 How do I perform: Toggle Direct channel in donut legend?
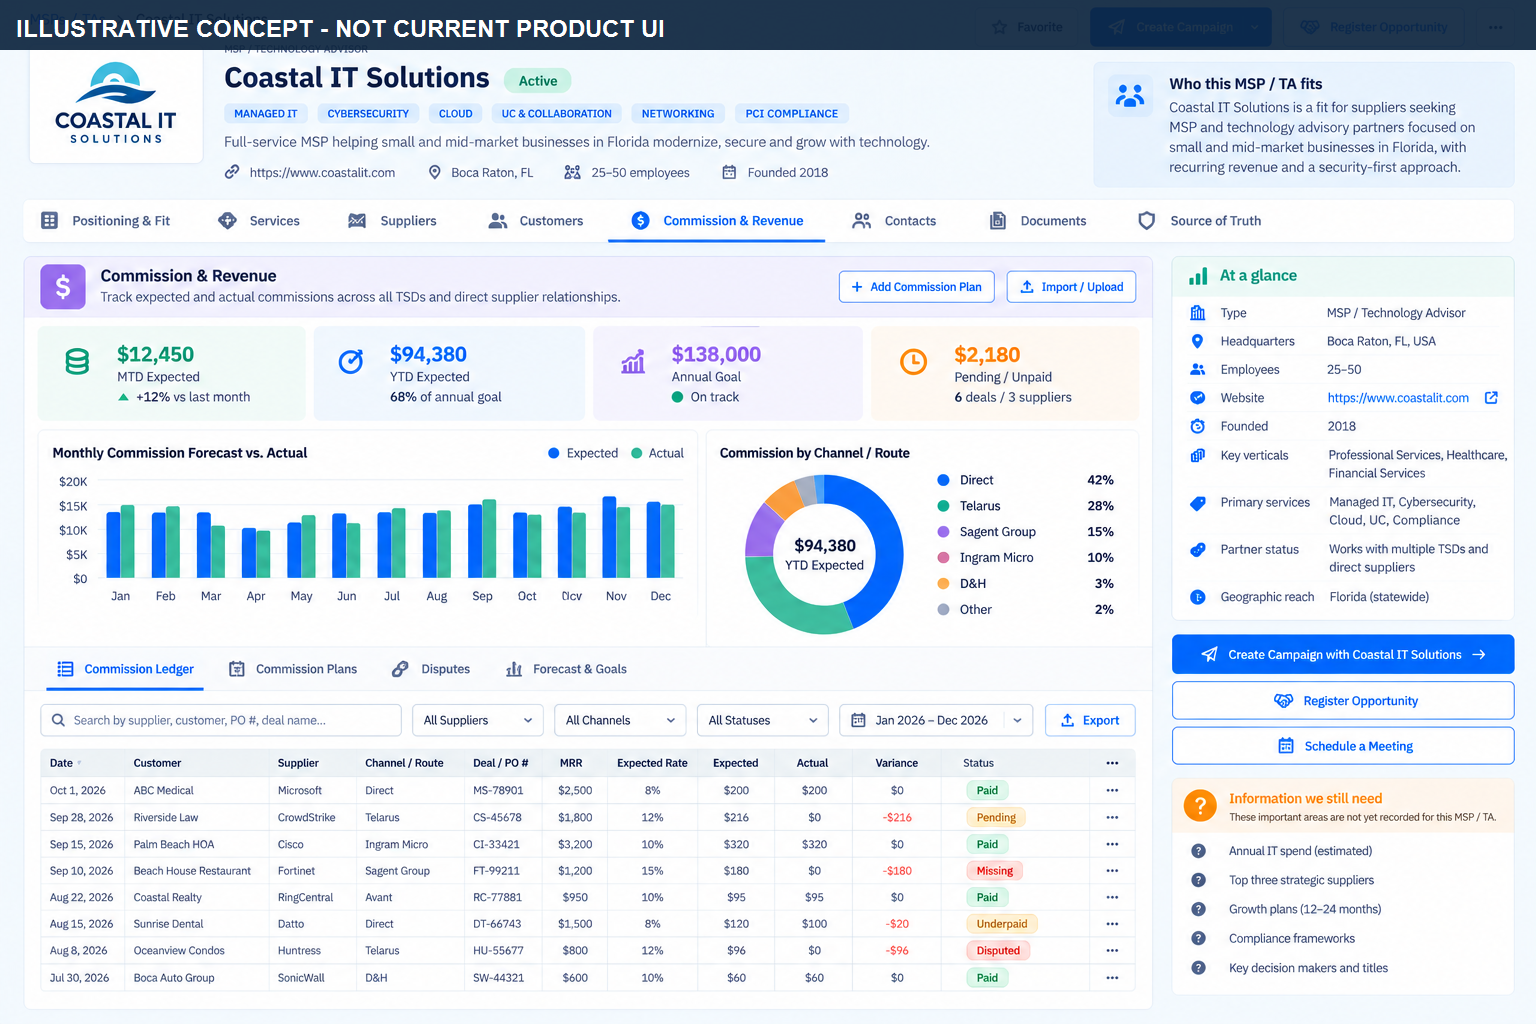pyautogui.click(x=965, y=480)
